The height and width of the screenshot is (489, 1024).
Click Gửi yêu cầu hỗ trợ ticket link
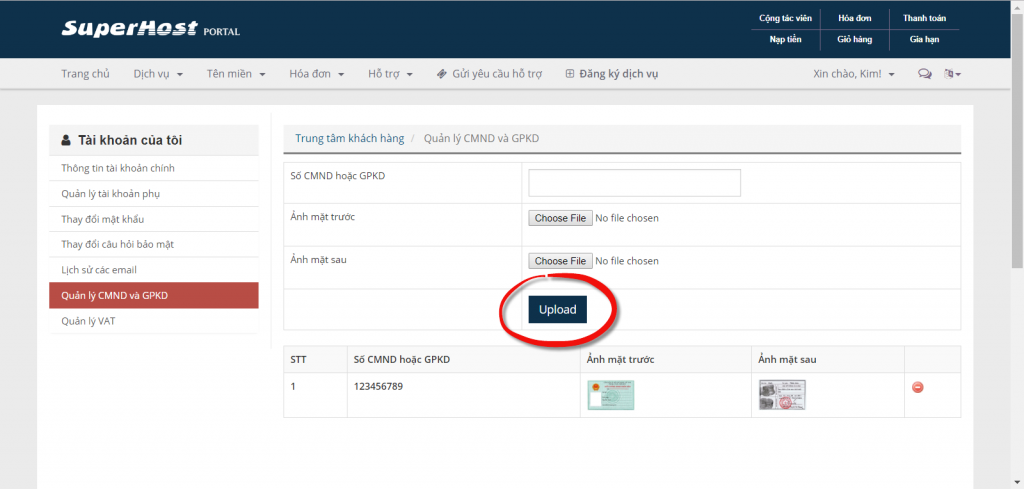[489, 74]
